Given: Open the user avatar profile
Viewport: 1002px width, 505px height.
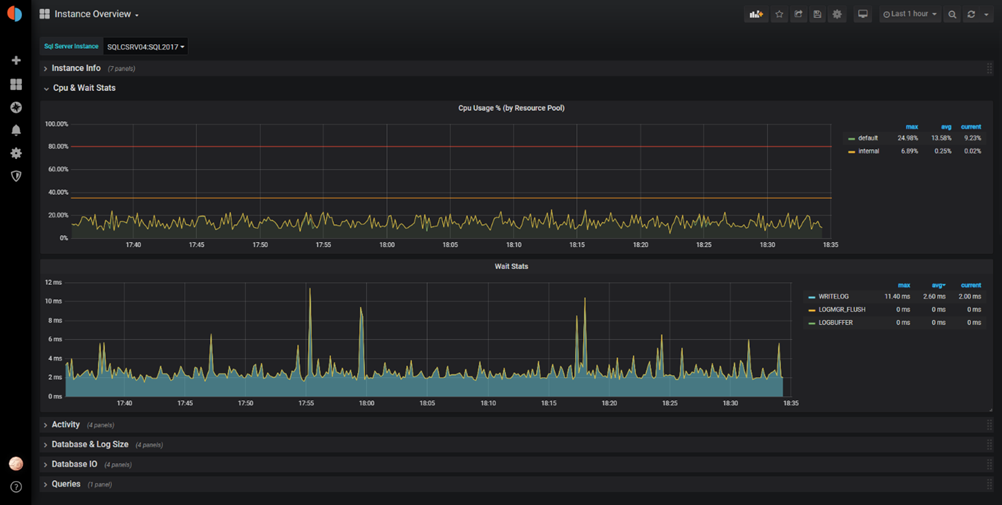Looking at the screenshot, I should [x=16, y=464].
